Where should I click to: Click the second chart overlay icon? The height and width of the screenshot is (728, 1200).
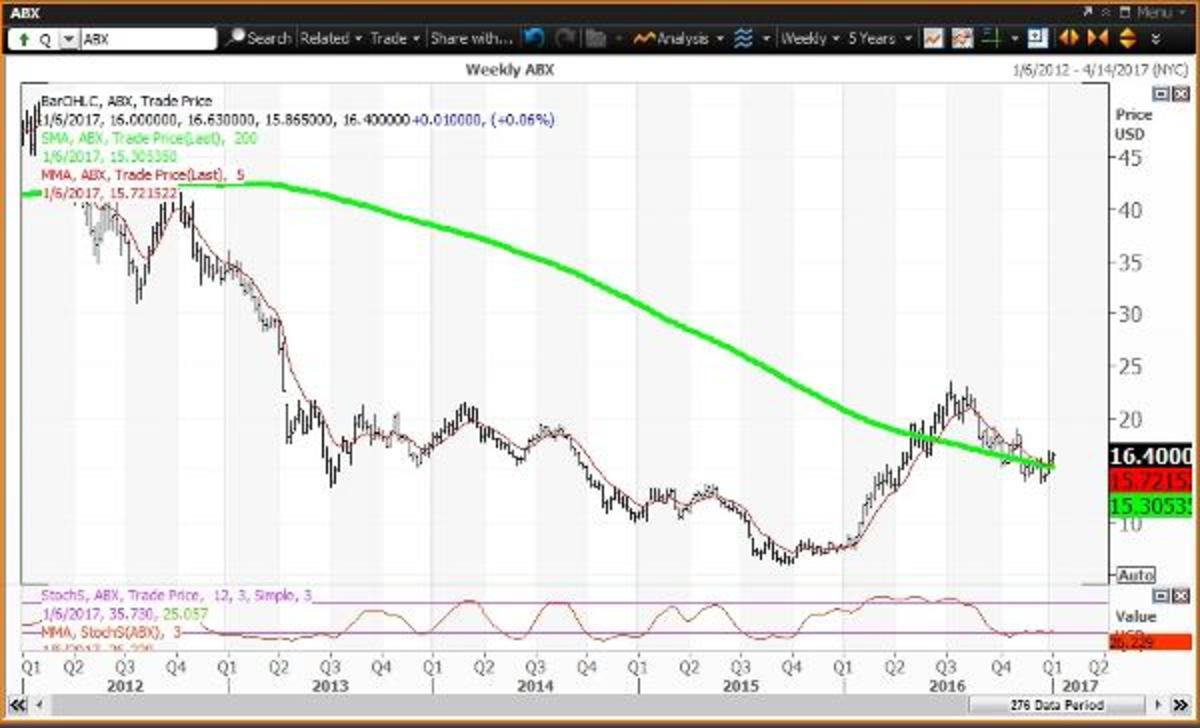click(x=965, y=39)
